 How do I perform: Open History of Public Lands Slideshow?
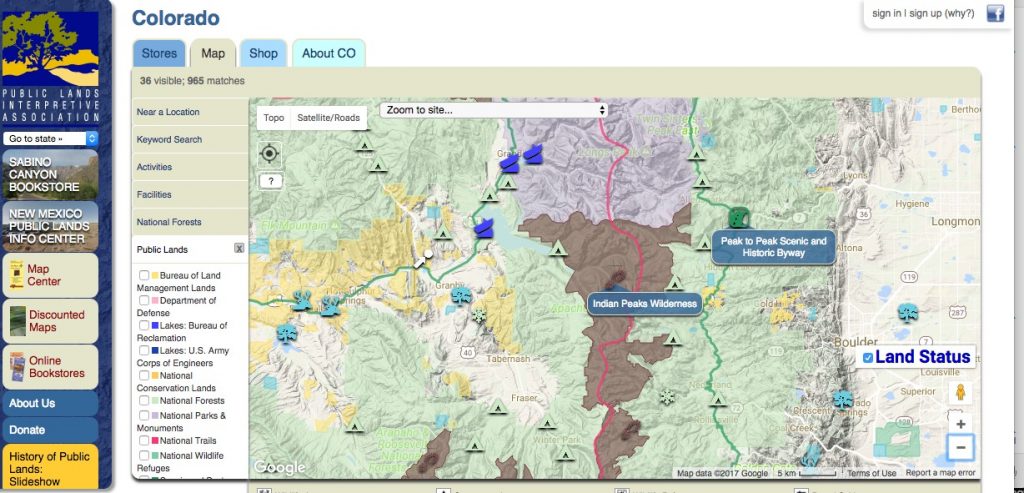tap(50, 467)
